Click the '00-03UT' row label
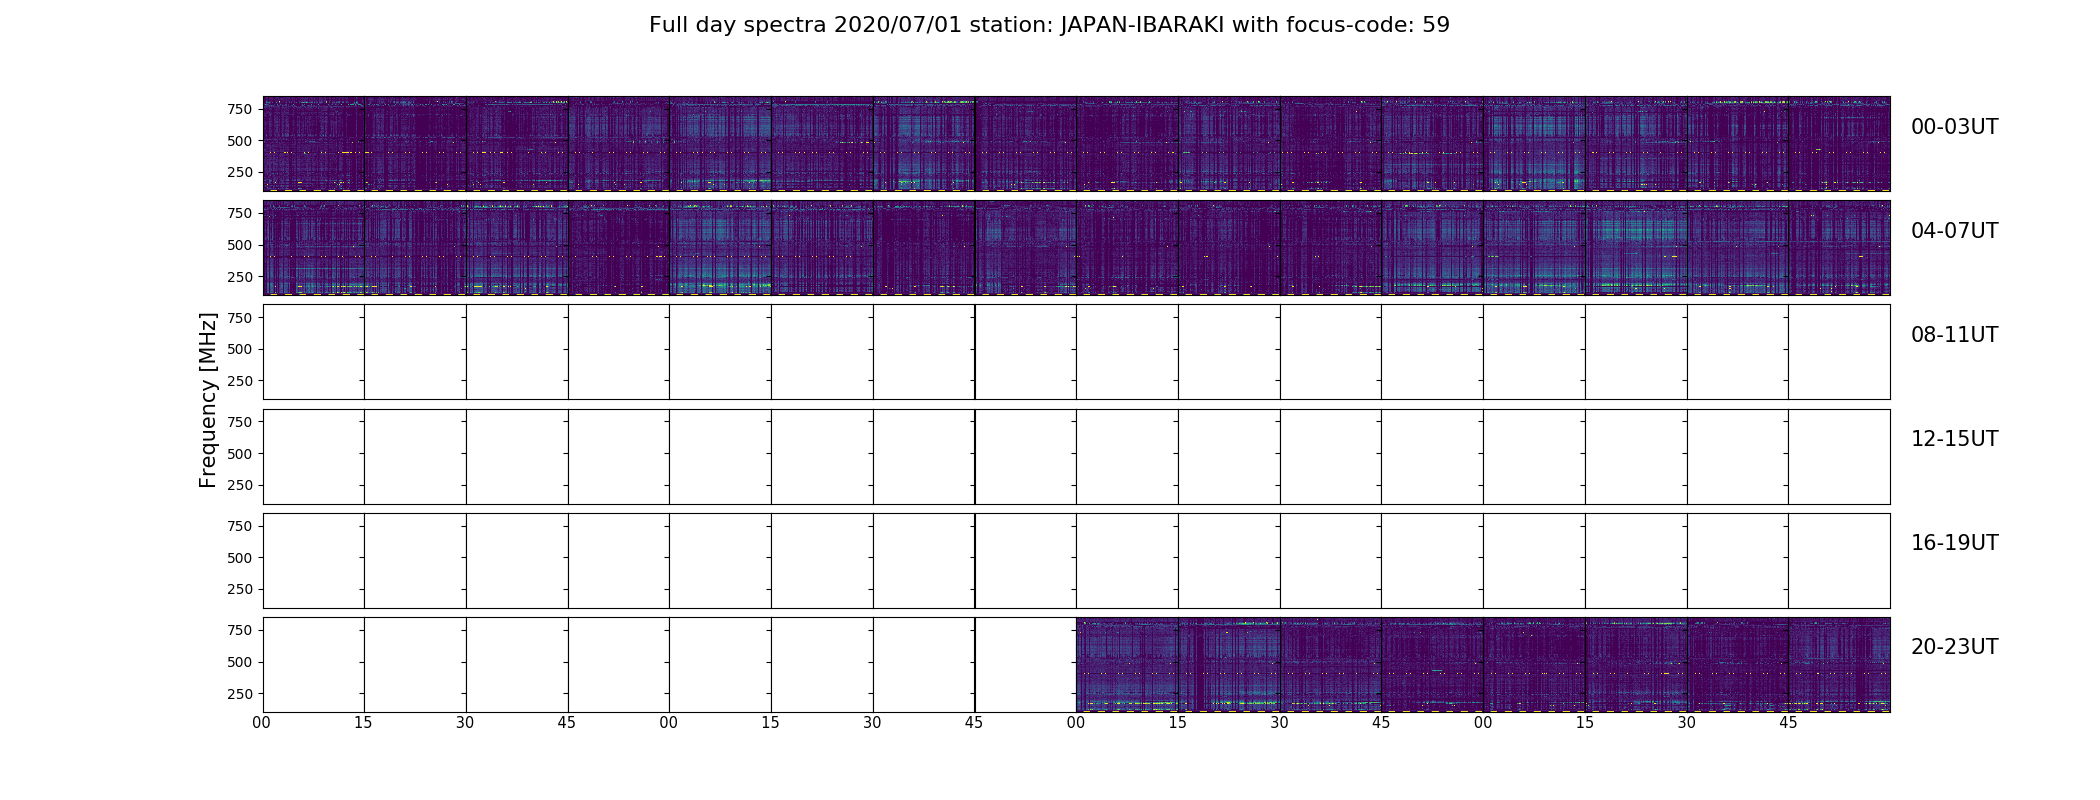2100x800 pixels. (x=1954, y=127)
